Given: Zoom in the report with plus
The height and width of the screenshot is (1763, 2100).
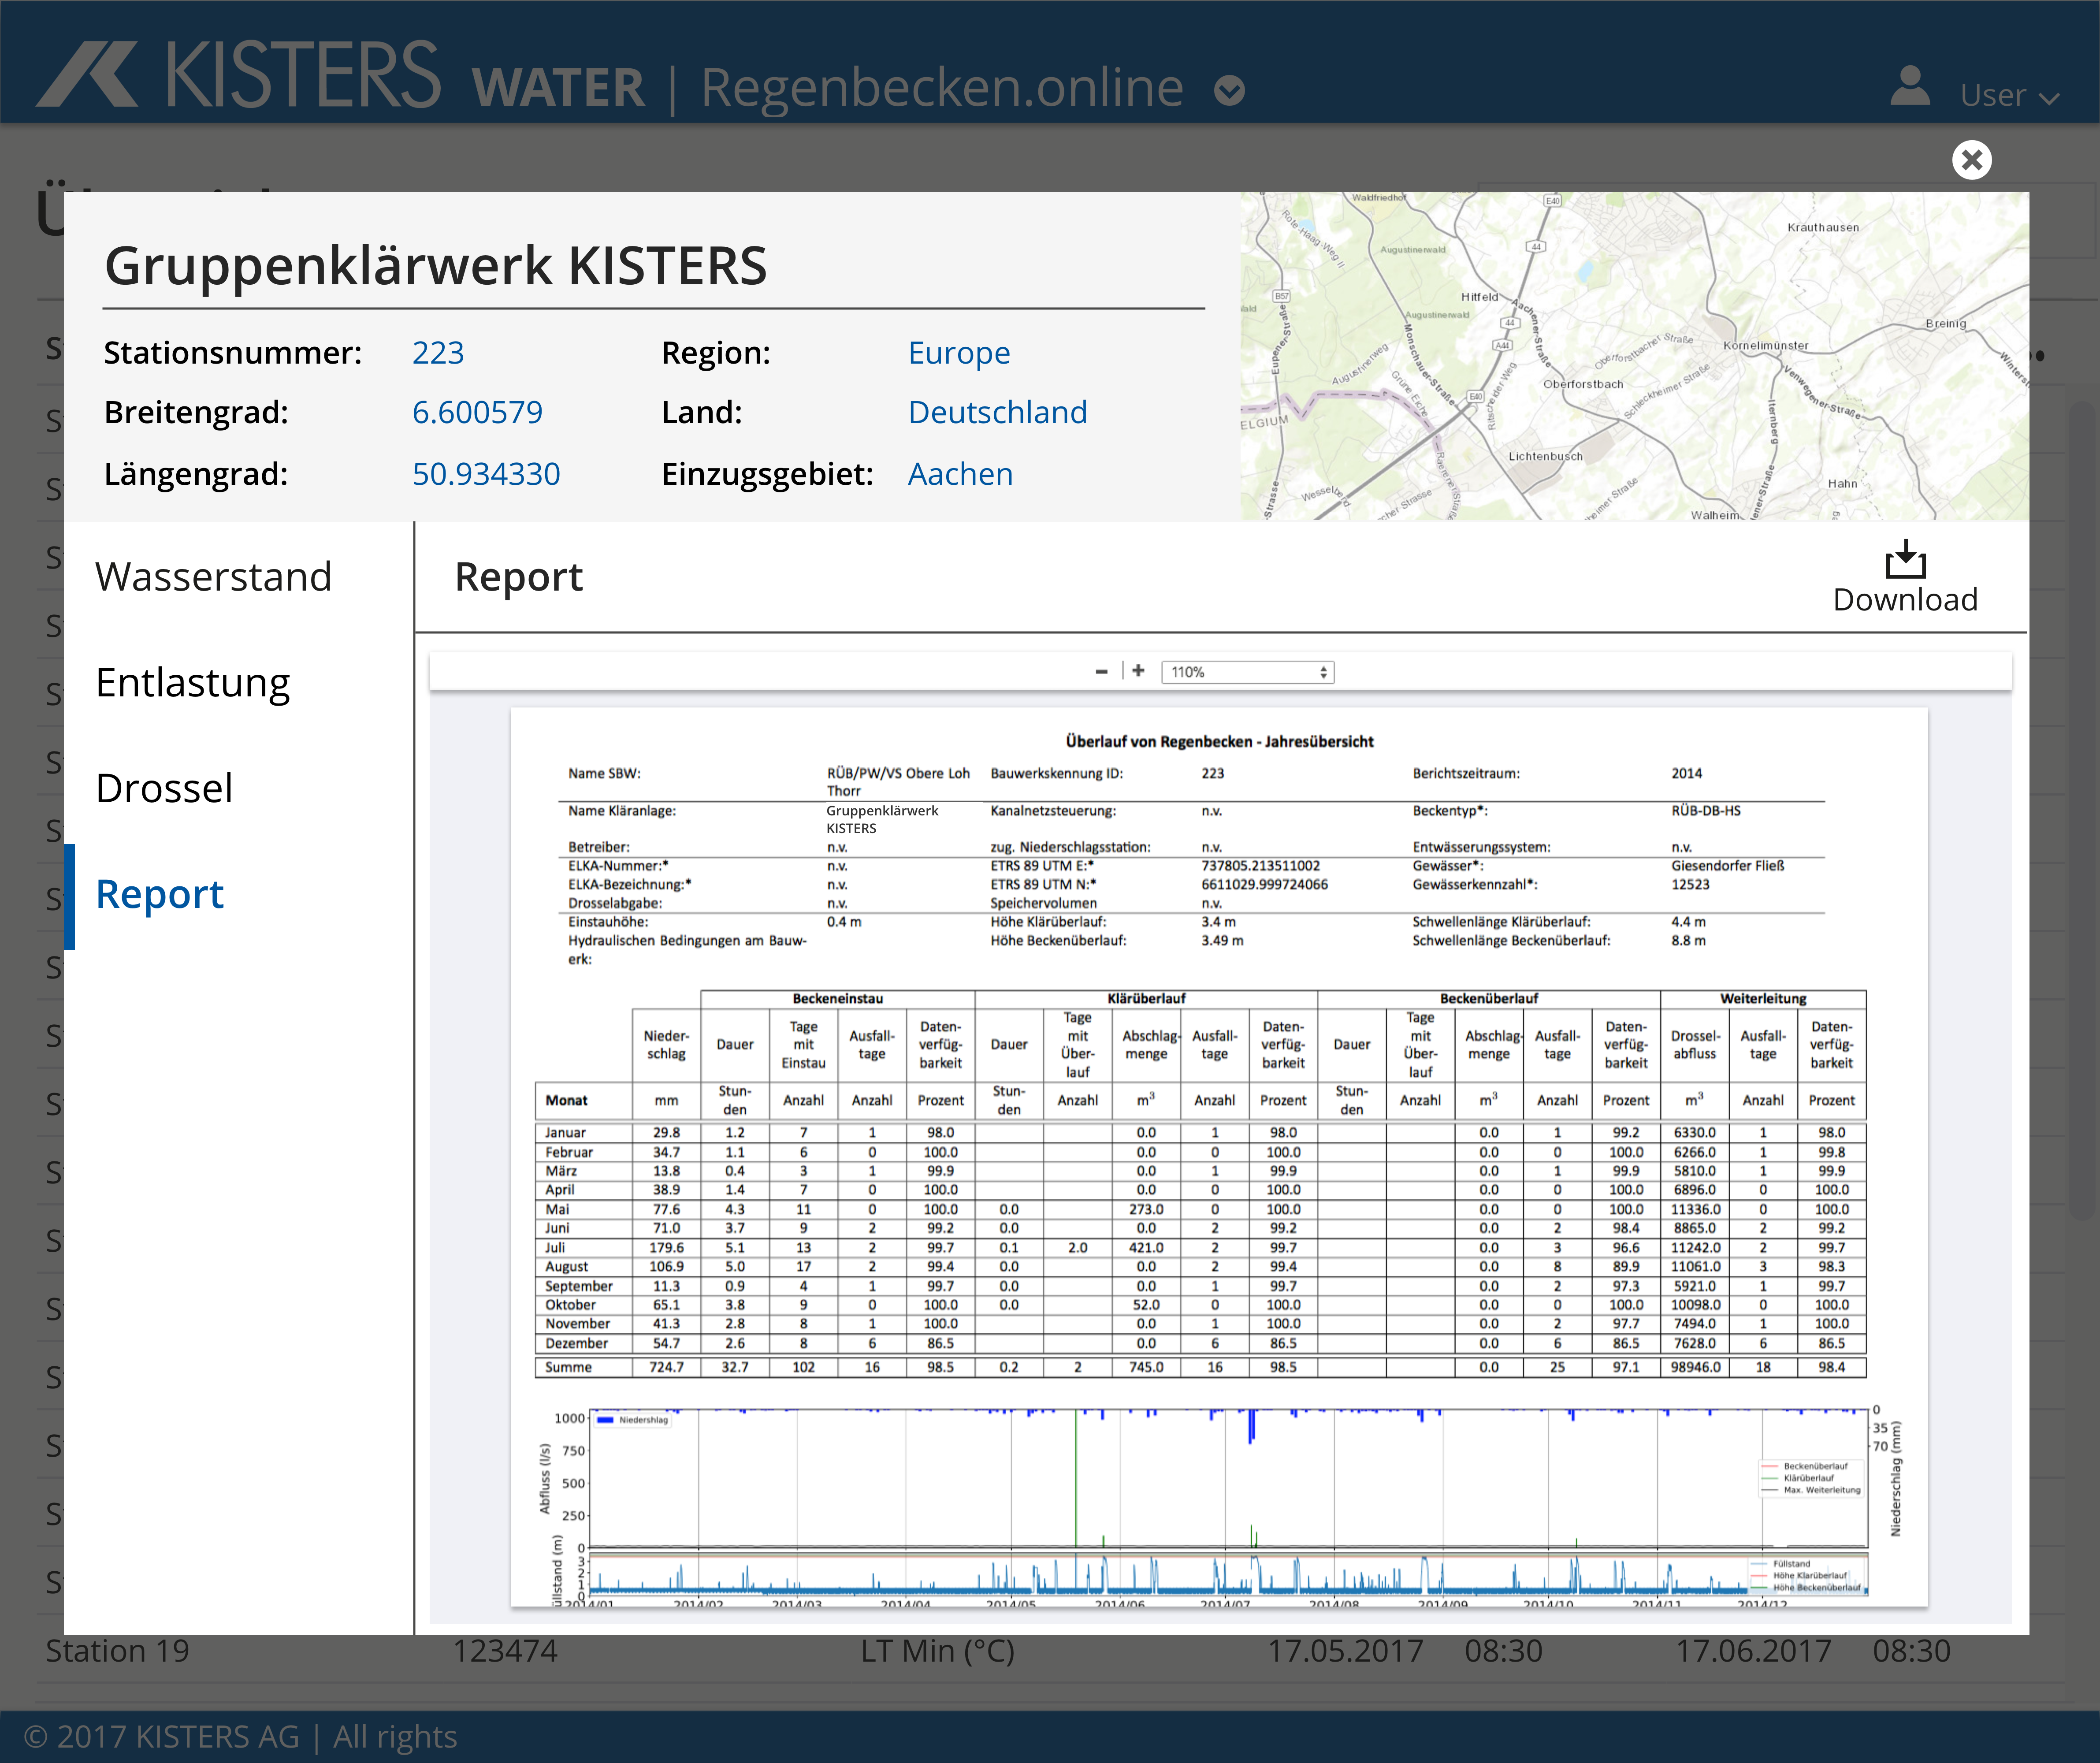Looking at the screenshot, I should pyautogui.click(x=1138, y=671).
